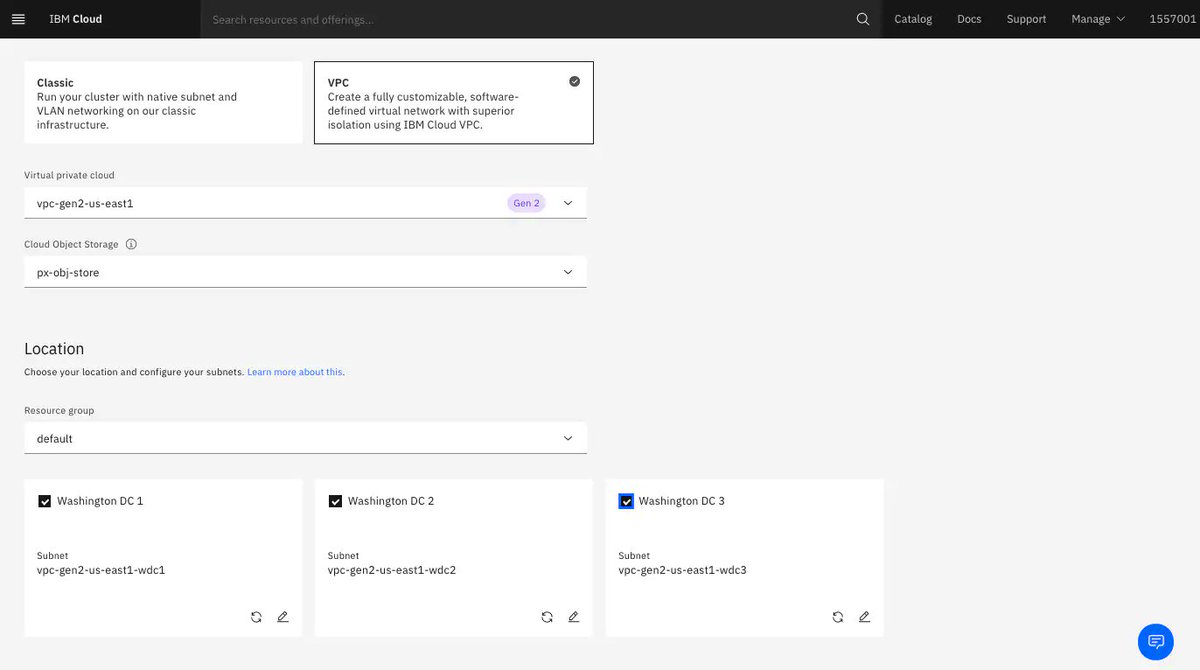Follow the Learn more about this link
Screen dimensions: 1200x670
coord(296,372)
